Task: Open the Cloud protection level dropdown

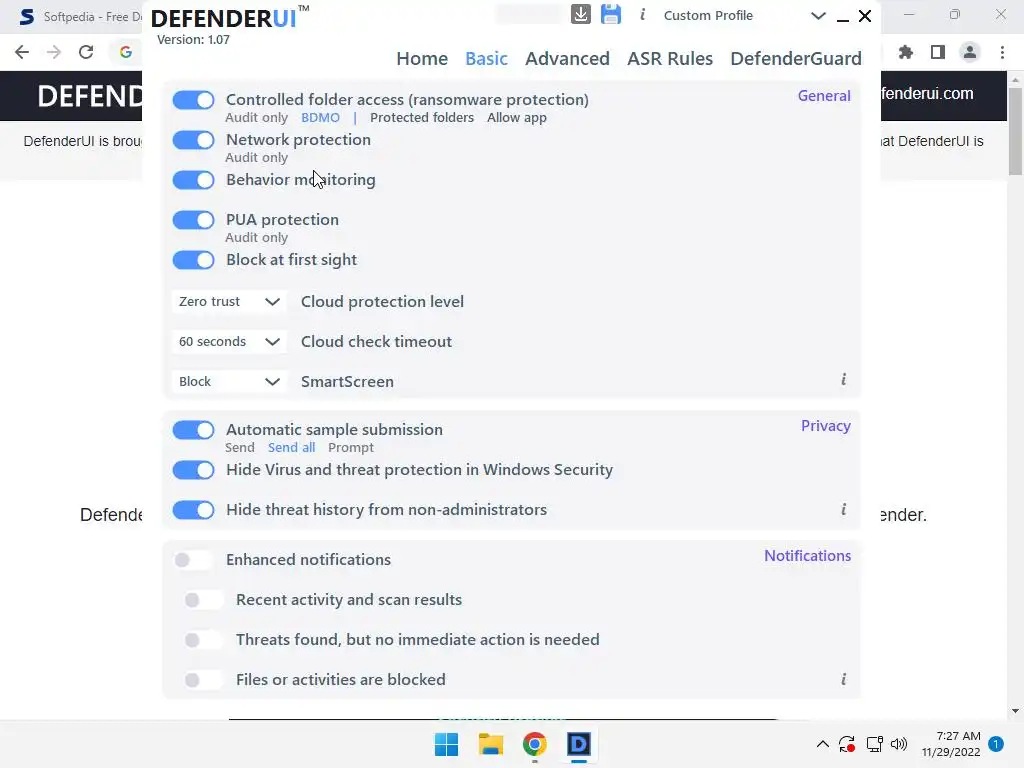Action: [x=229, y=301]
